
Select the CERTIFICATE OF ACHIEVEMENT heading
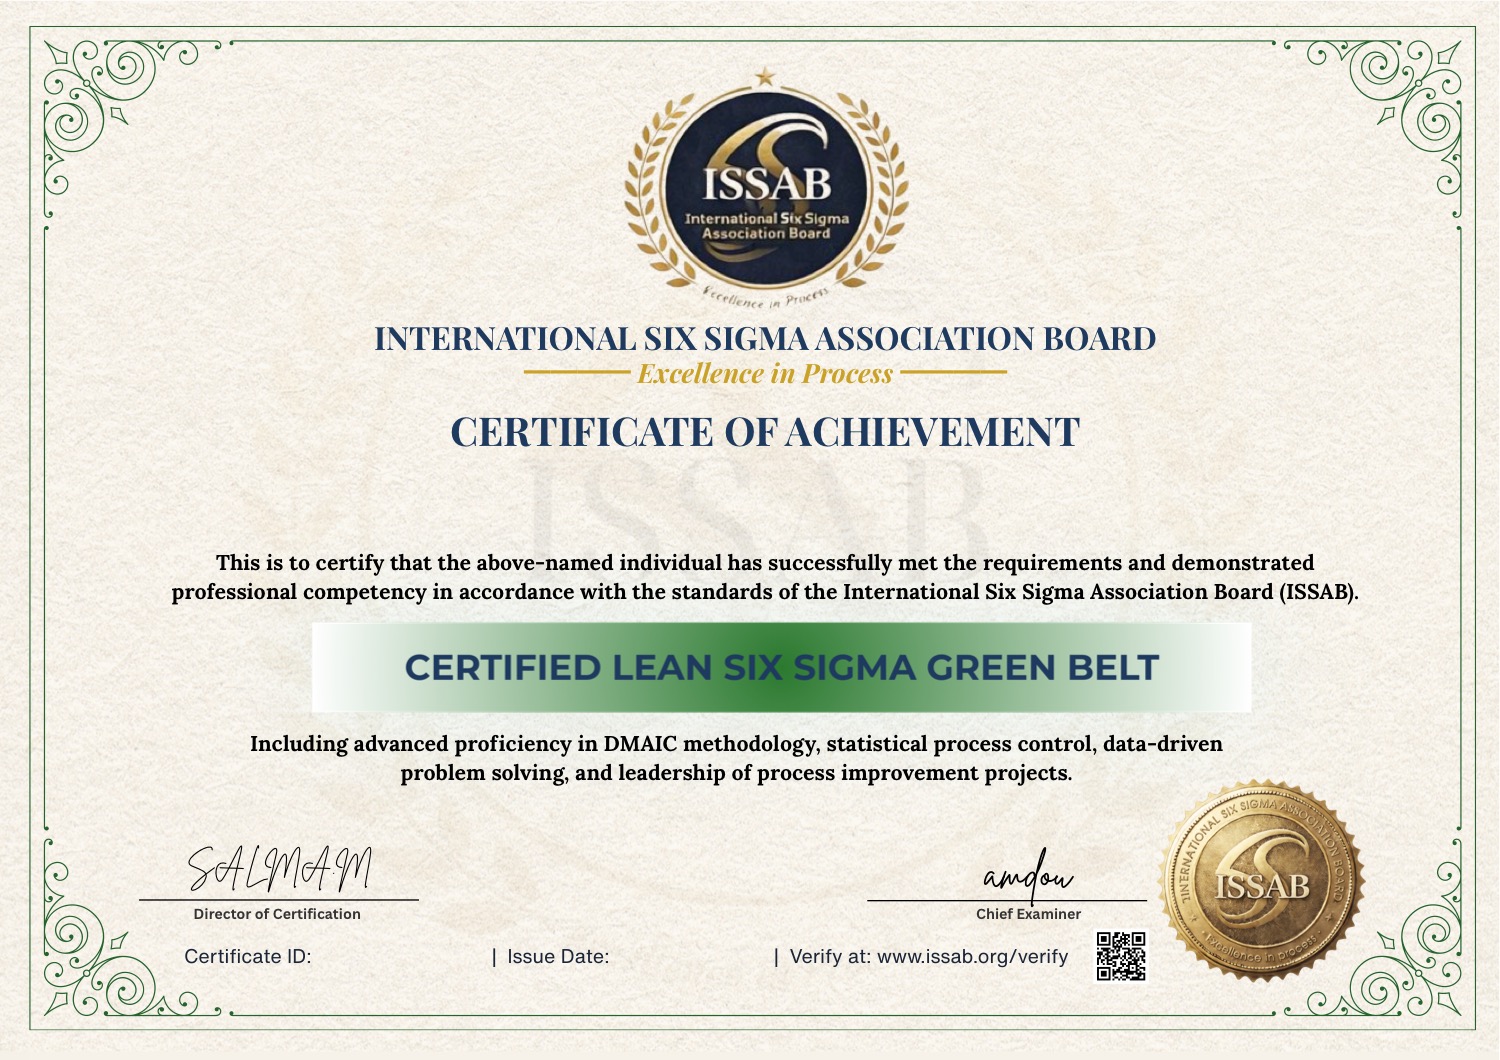[764, 432]
